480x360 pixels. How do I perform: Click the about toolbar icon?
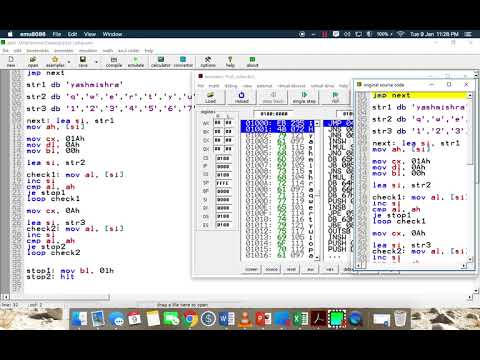pyautogui.click(x=252, y=62)
